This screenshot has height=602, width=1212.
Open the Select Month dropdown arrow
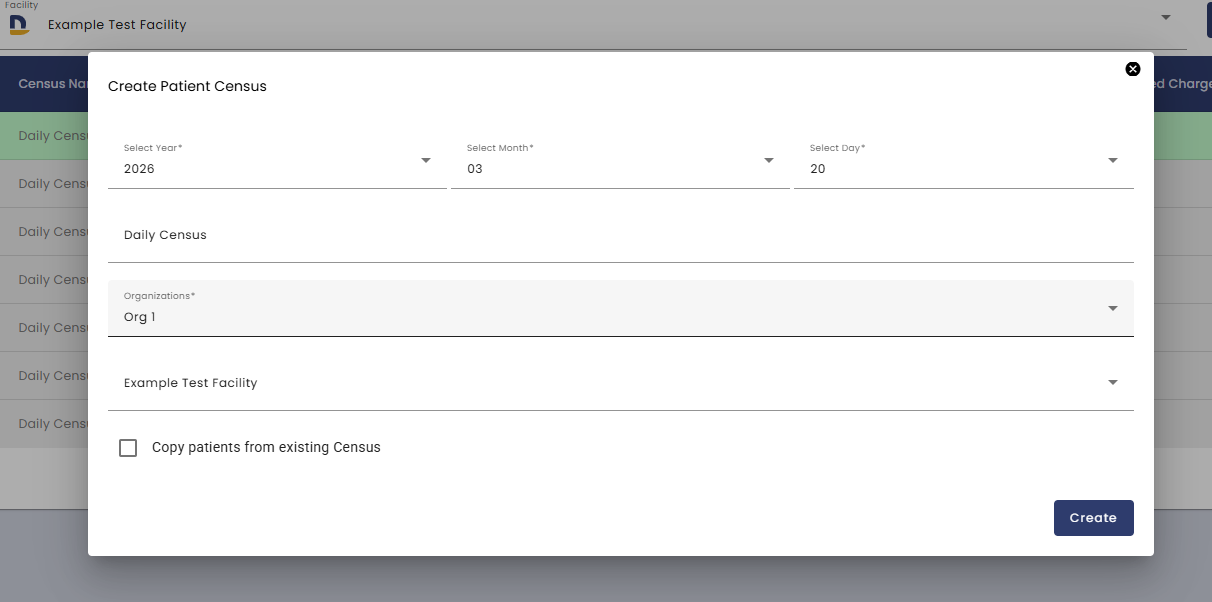tap(769, 160)
